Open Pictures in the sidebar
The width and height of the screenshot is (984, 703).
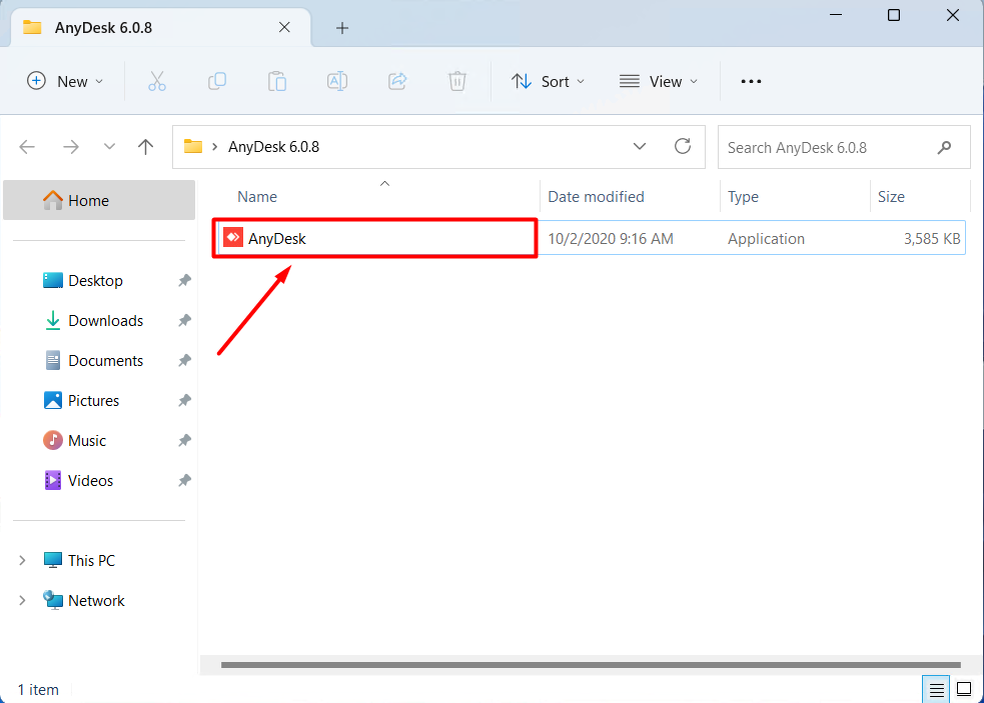coord(94,400)
